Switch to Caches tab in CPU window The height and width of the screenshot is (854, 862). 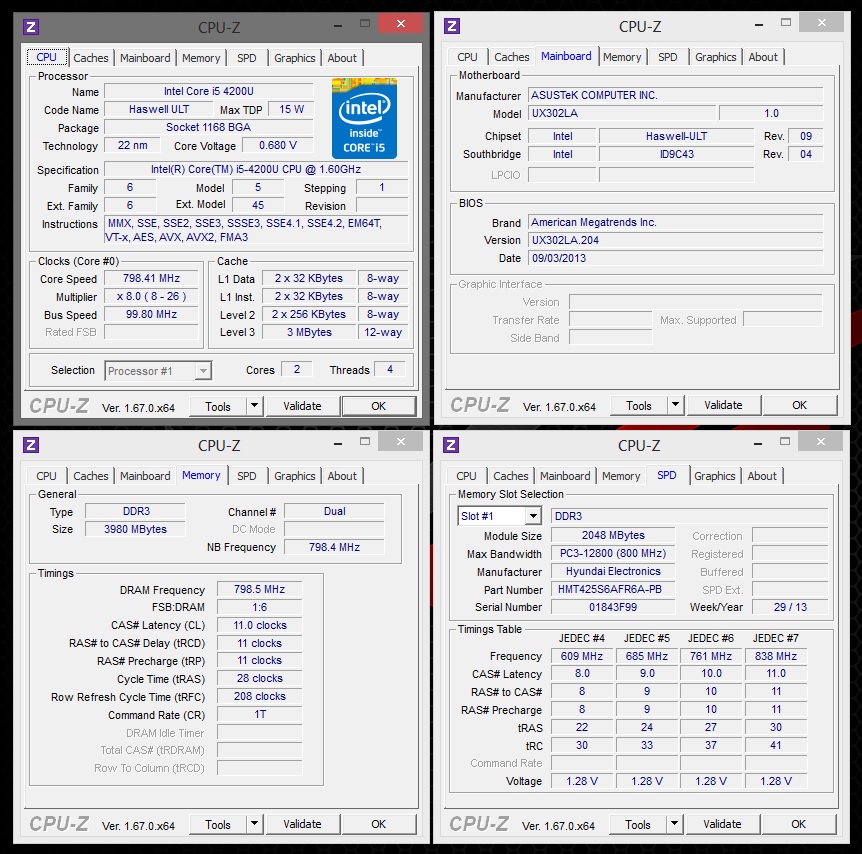[x=91, y=58]
